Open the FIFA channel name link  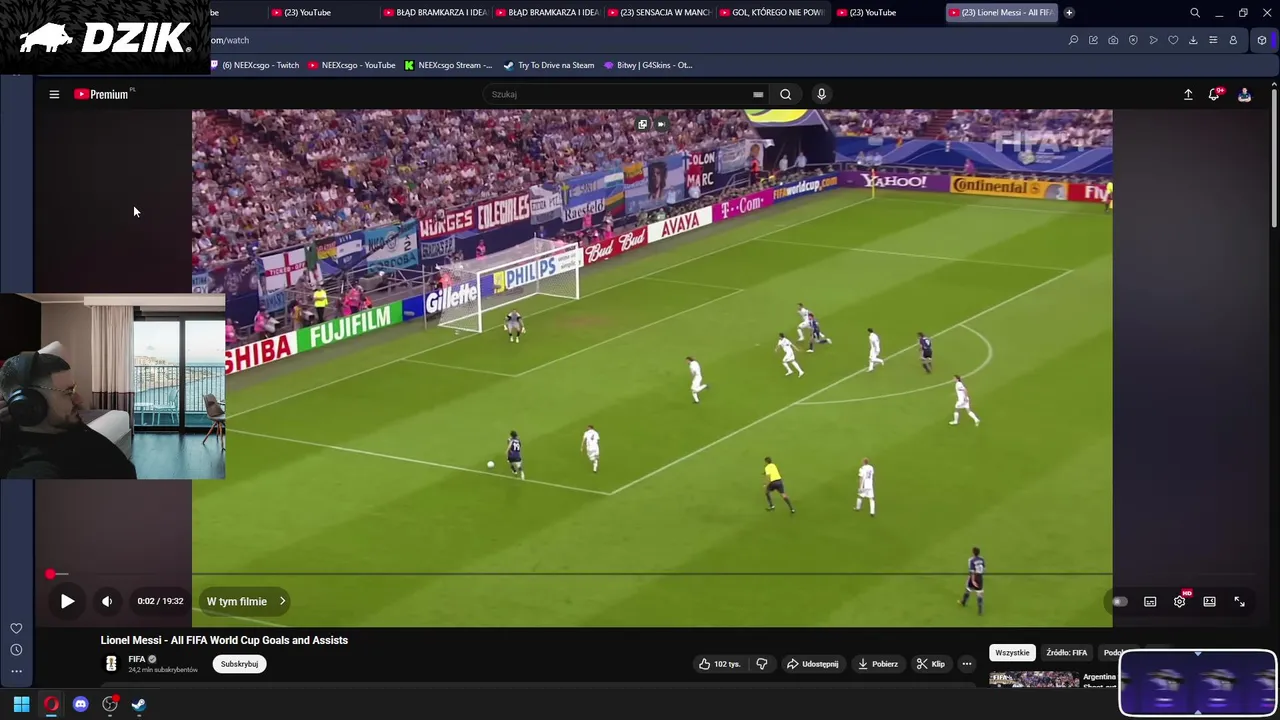137,659
